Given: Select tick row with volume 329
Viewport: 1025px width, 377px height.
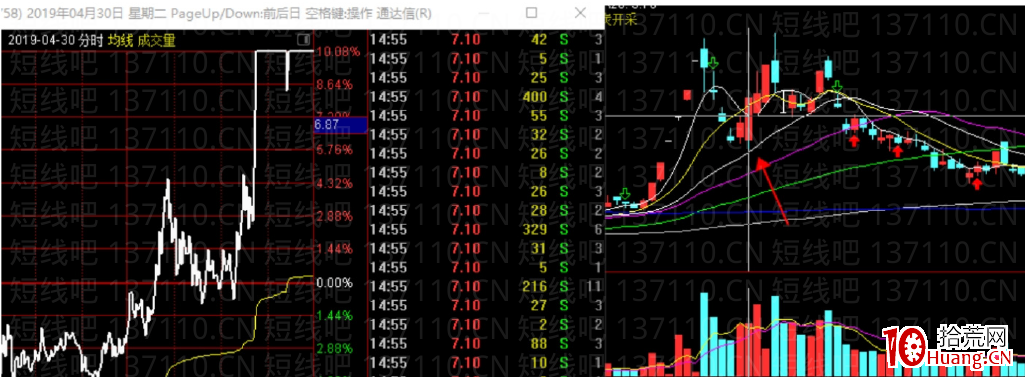Looking at the screenshot, I should (x=486, y=229).
